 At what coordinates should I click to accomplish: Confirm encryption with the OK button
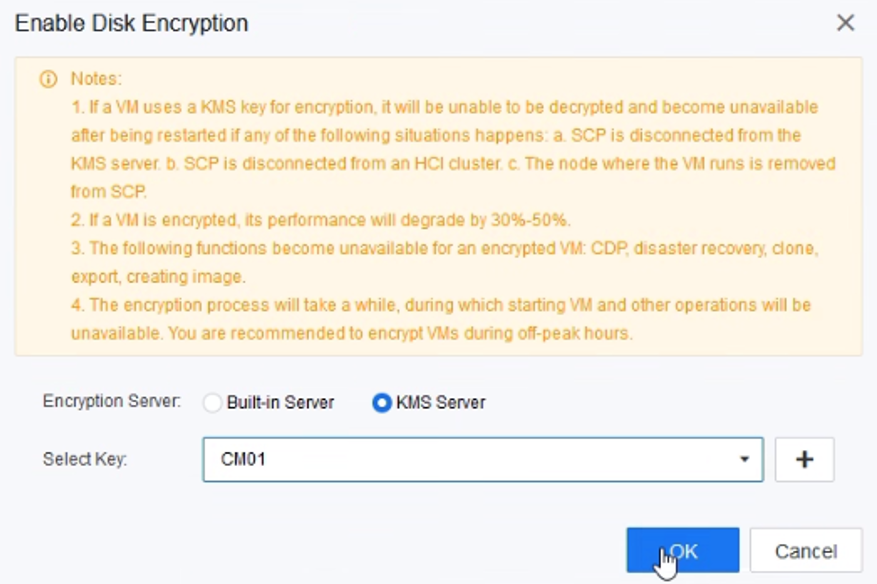pos(683,550)
